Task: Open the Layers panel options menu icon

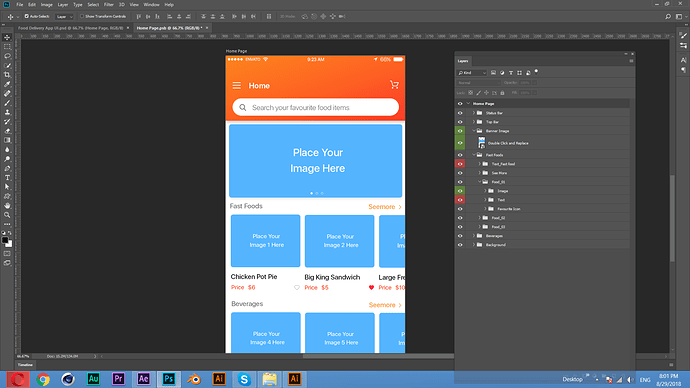Action: 631,61
